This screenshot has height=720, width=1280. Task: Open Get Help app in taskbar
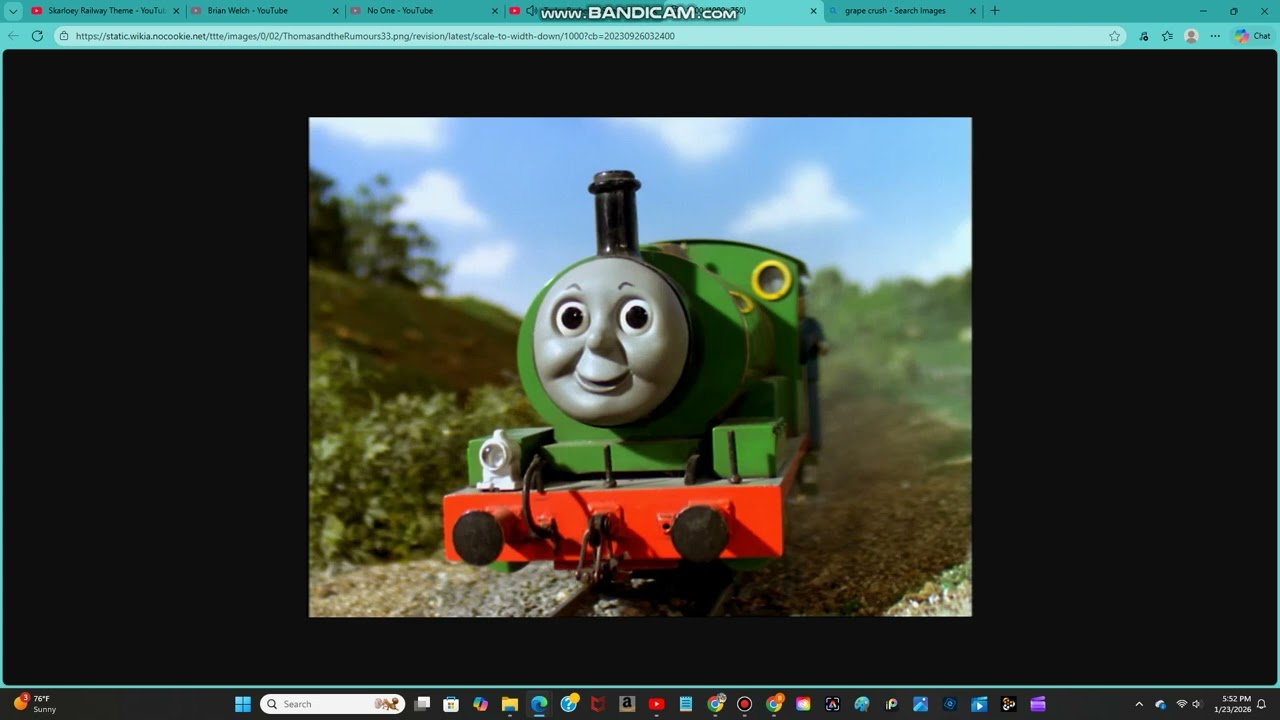[569, 704]
